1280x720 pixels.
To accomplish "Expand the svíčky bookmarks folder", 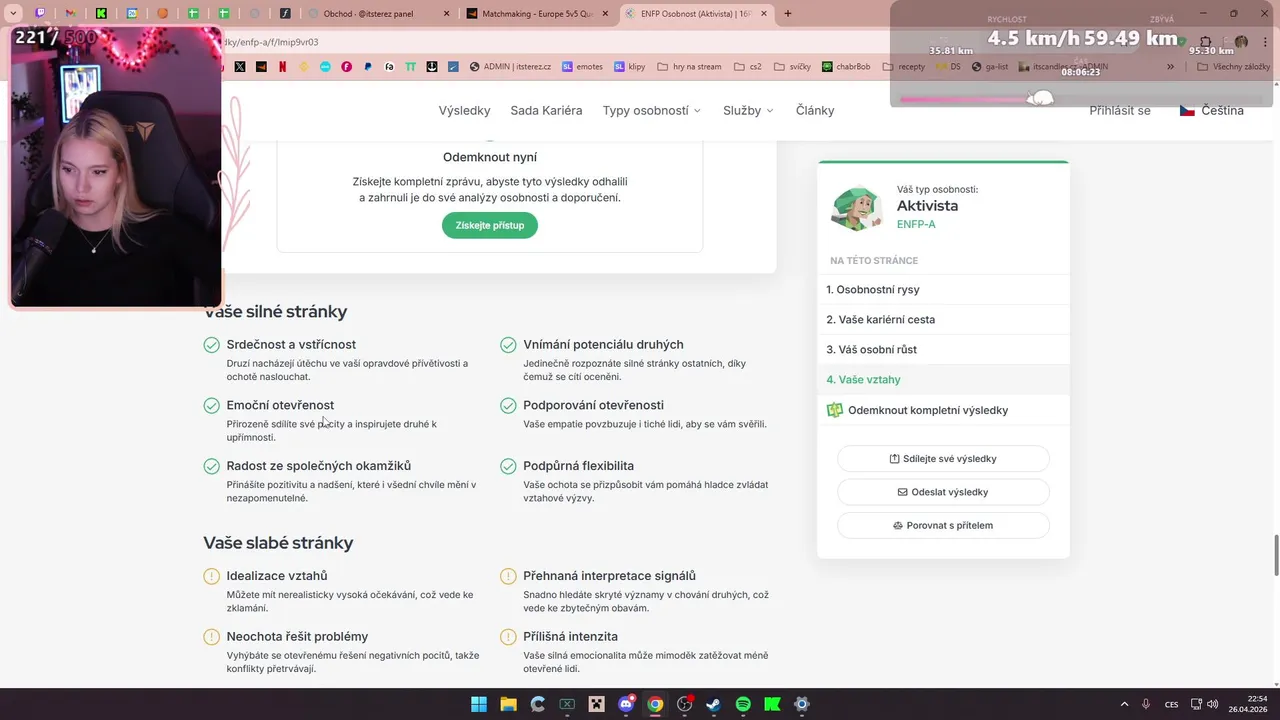I will (x=792, y=67).
